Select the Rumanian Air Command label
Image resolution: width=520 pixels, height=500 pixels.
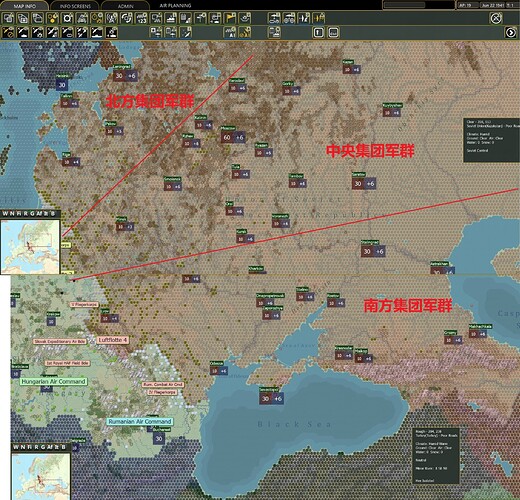click(x=140, y=421)
